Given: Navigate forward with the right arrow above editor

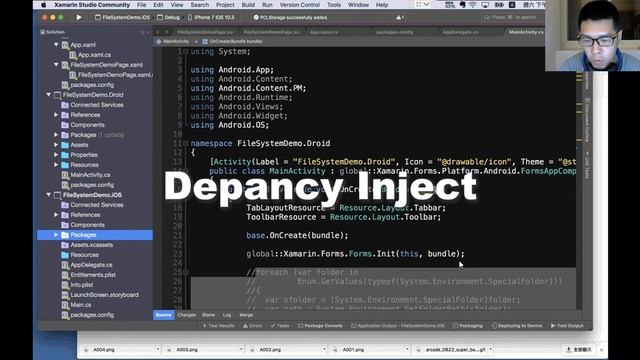Looking at the screenshot, I should coord(167,32).
